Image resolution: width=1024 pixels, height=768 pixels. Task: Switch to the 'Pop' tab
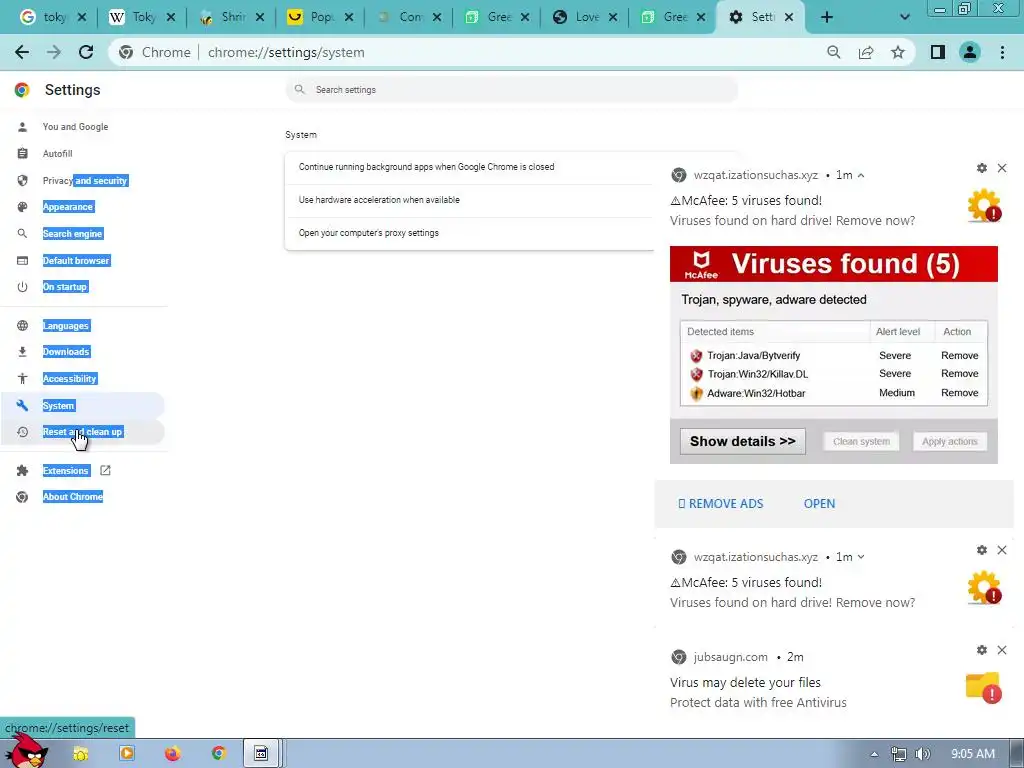tap(321, 17)
